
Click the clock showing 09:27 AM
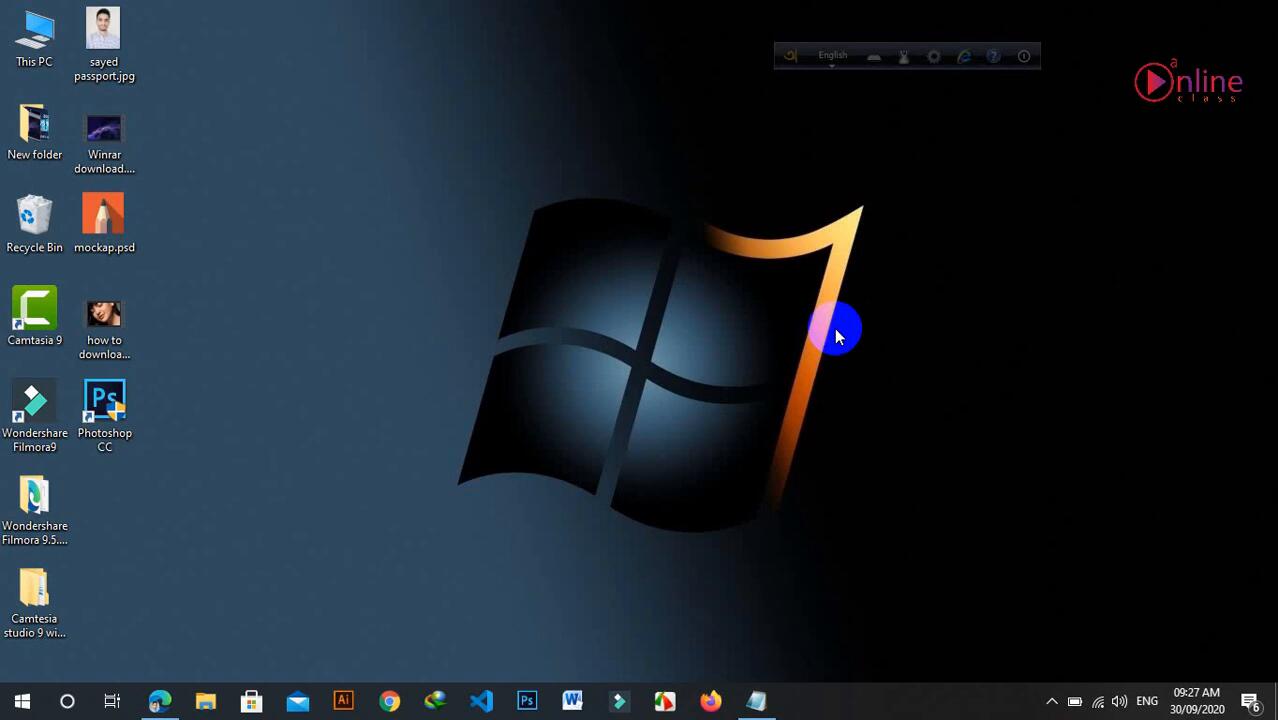click(x=1196, y=701)
